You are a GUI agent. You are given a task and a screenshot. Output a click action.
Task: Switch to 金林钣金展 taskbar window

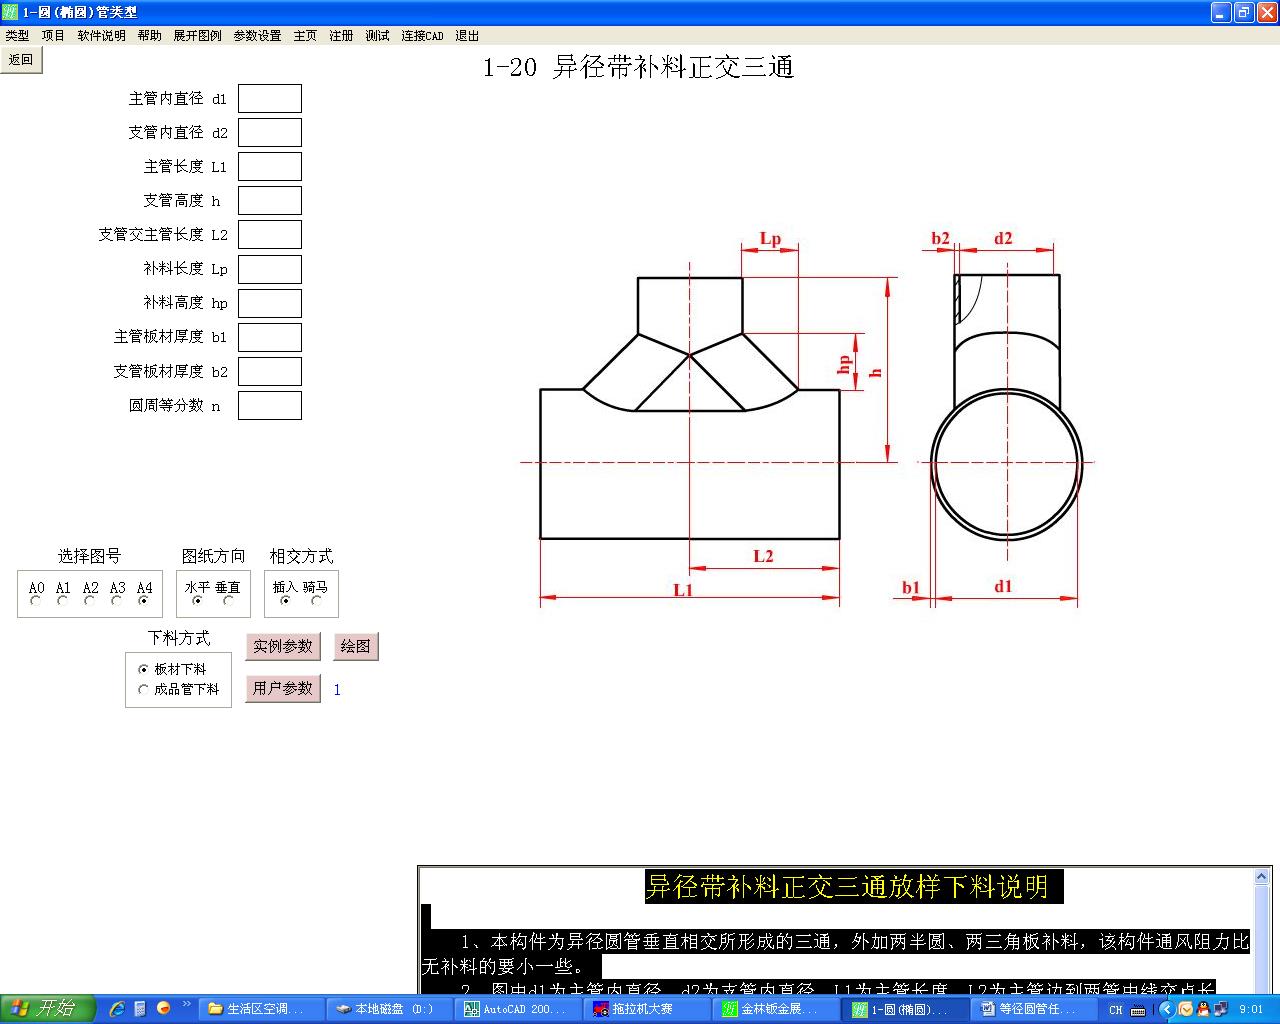[x=778, y=1009]
